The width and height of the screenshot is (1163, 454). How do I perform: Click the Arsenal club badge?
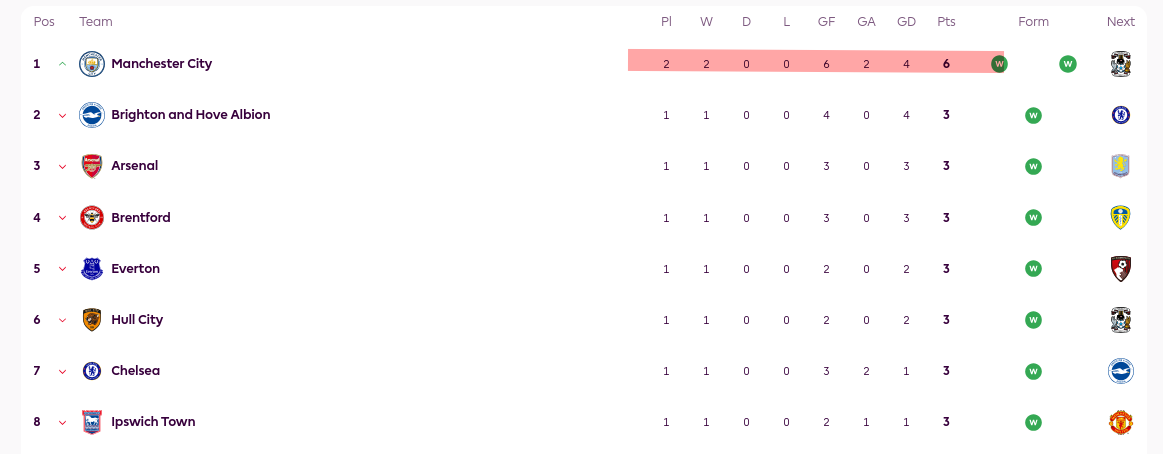tap(92, 166)
